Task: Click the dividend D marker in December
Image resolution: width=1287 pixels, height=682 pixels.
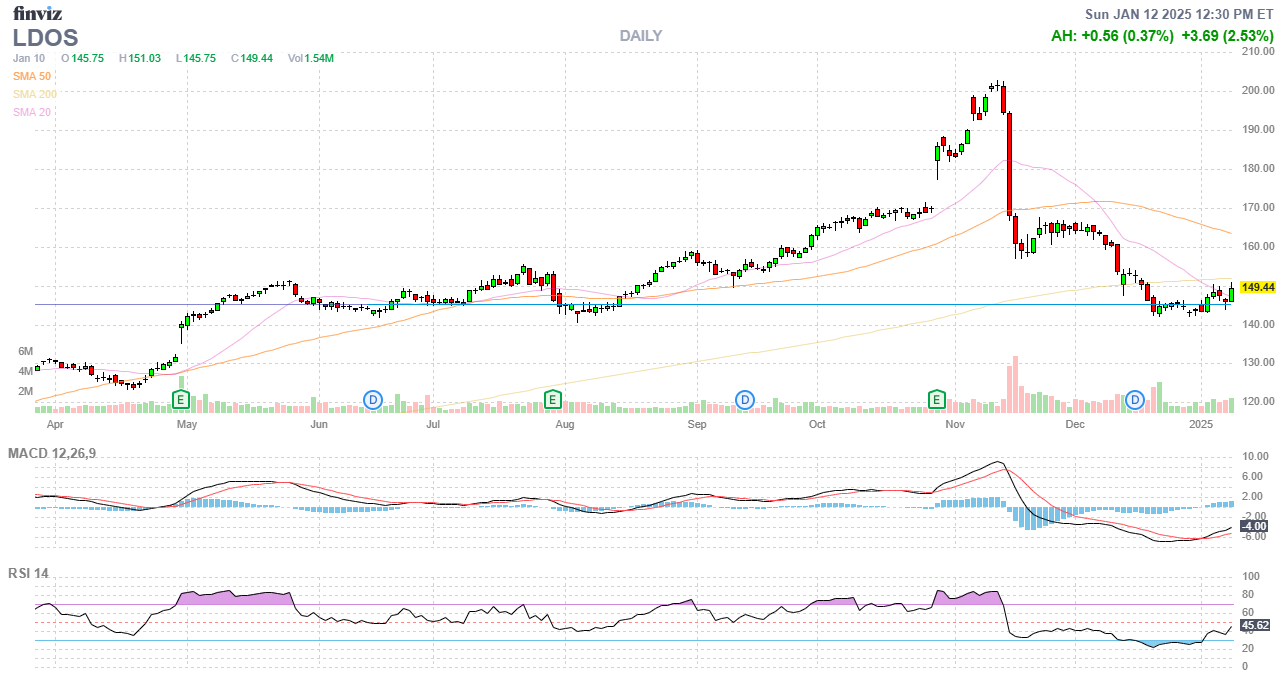Action: [1135, 400]
